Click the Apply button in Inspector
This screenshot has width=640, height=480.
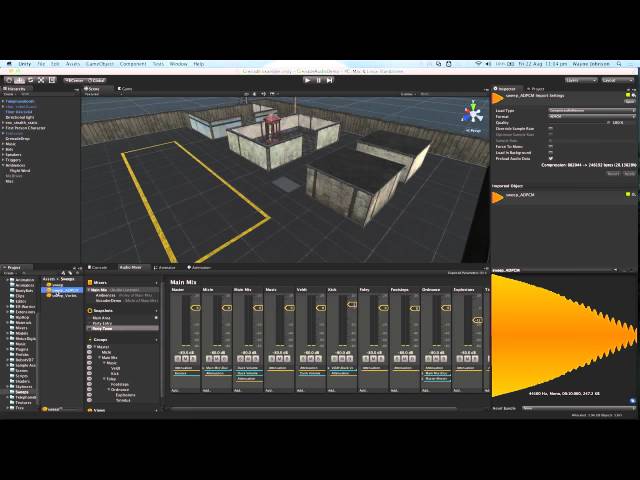[x=629, y=173]
